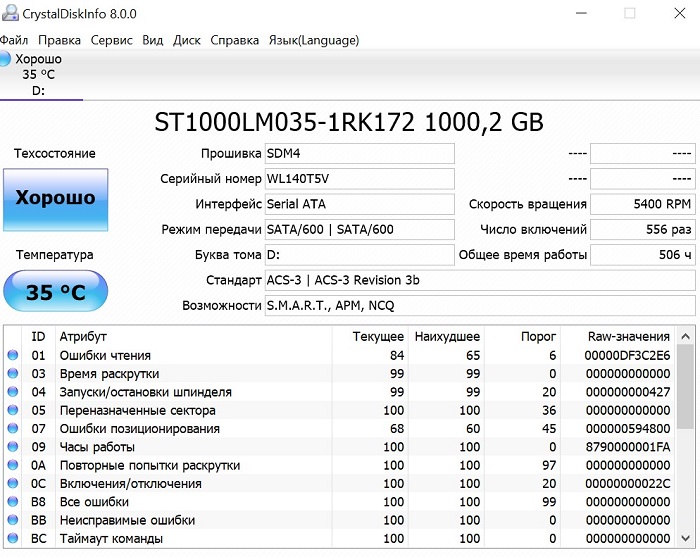Click status orb of Ошибки чтения row

coord(12,355)
